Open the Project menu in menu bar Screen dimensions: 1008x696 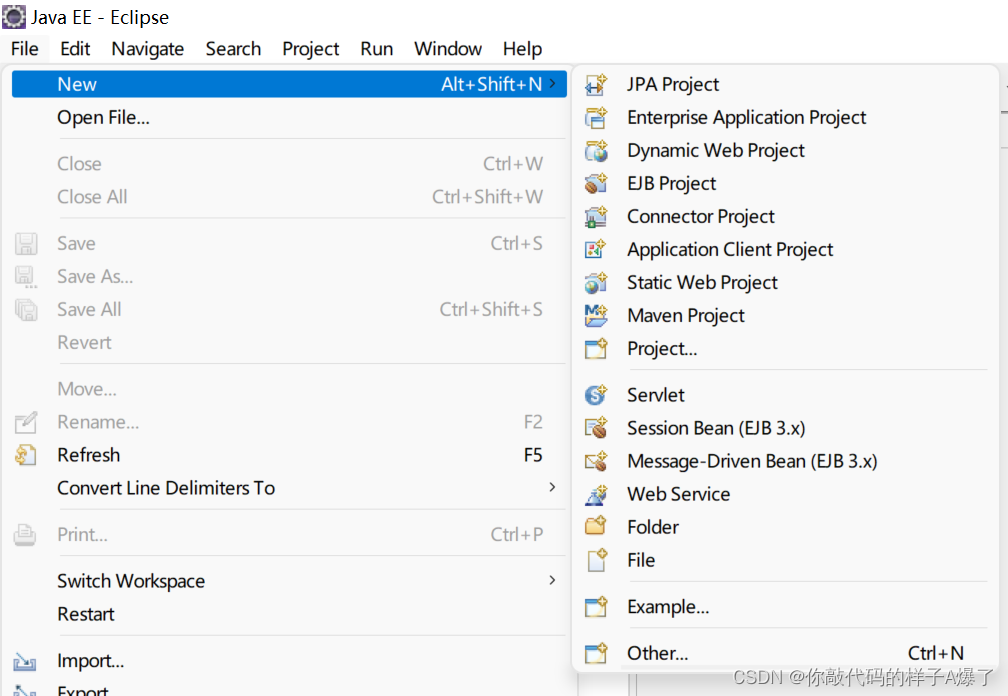tap(310, 49)
